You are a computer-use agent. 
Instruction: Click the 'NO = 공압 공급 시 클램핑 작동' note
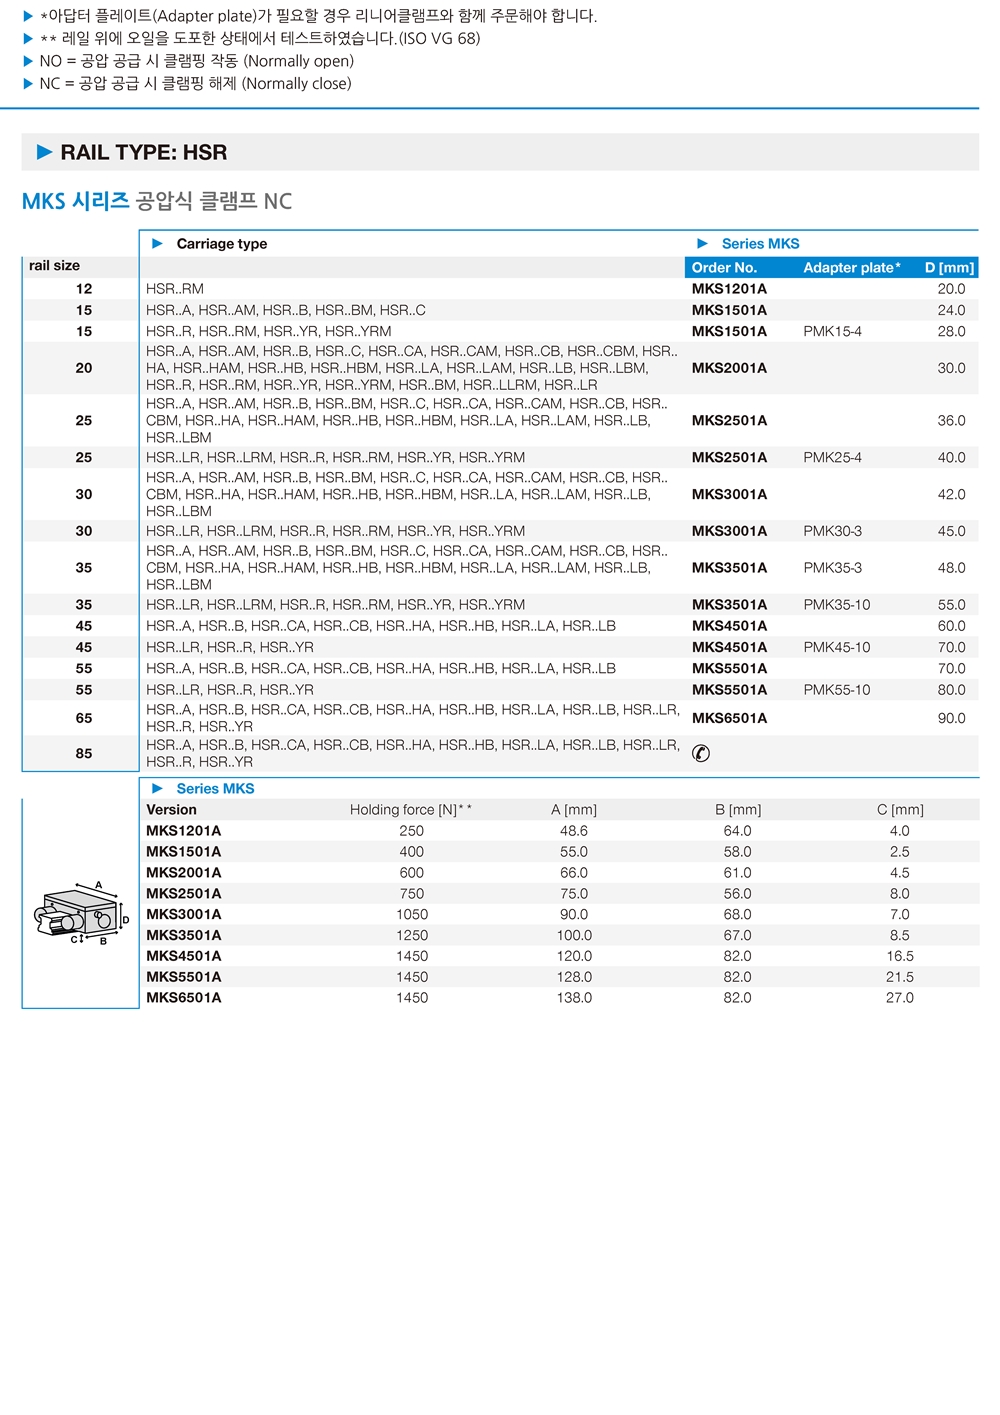coord(197,61)
